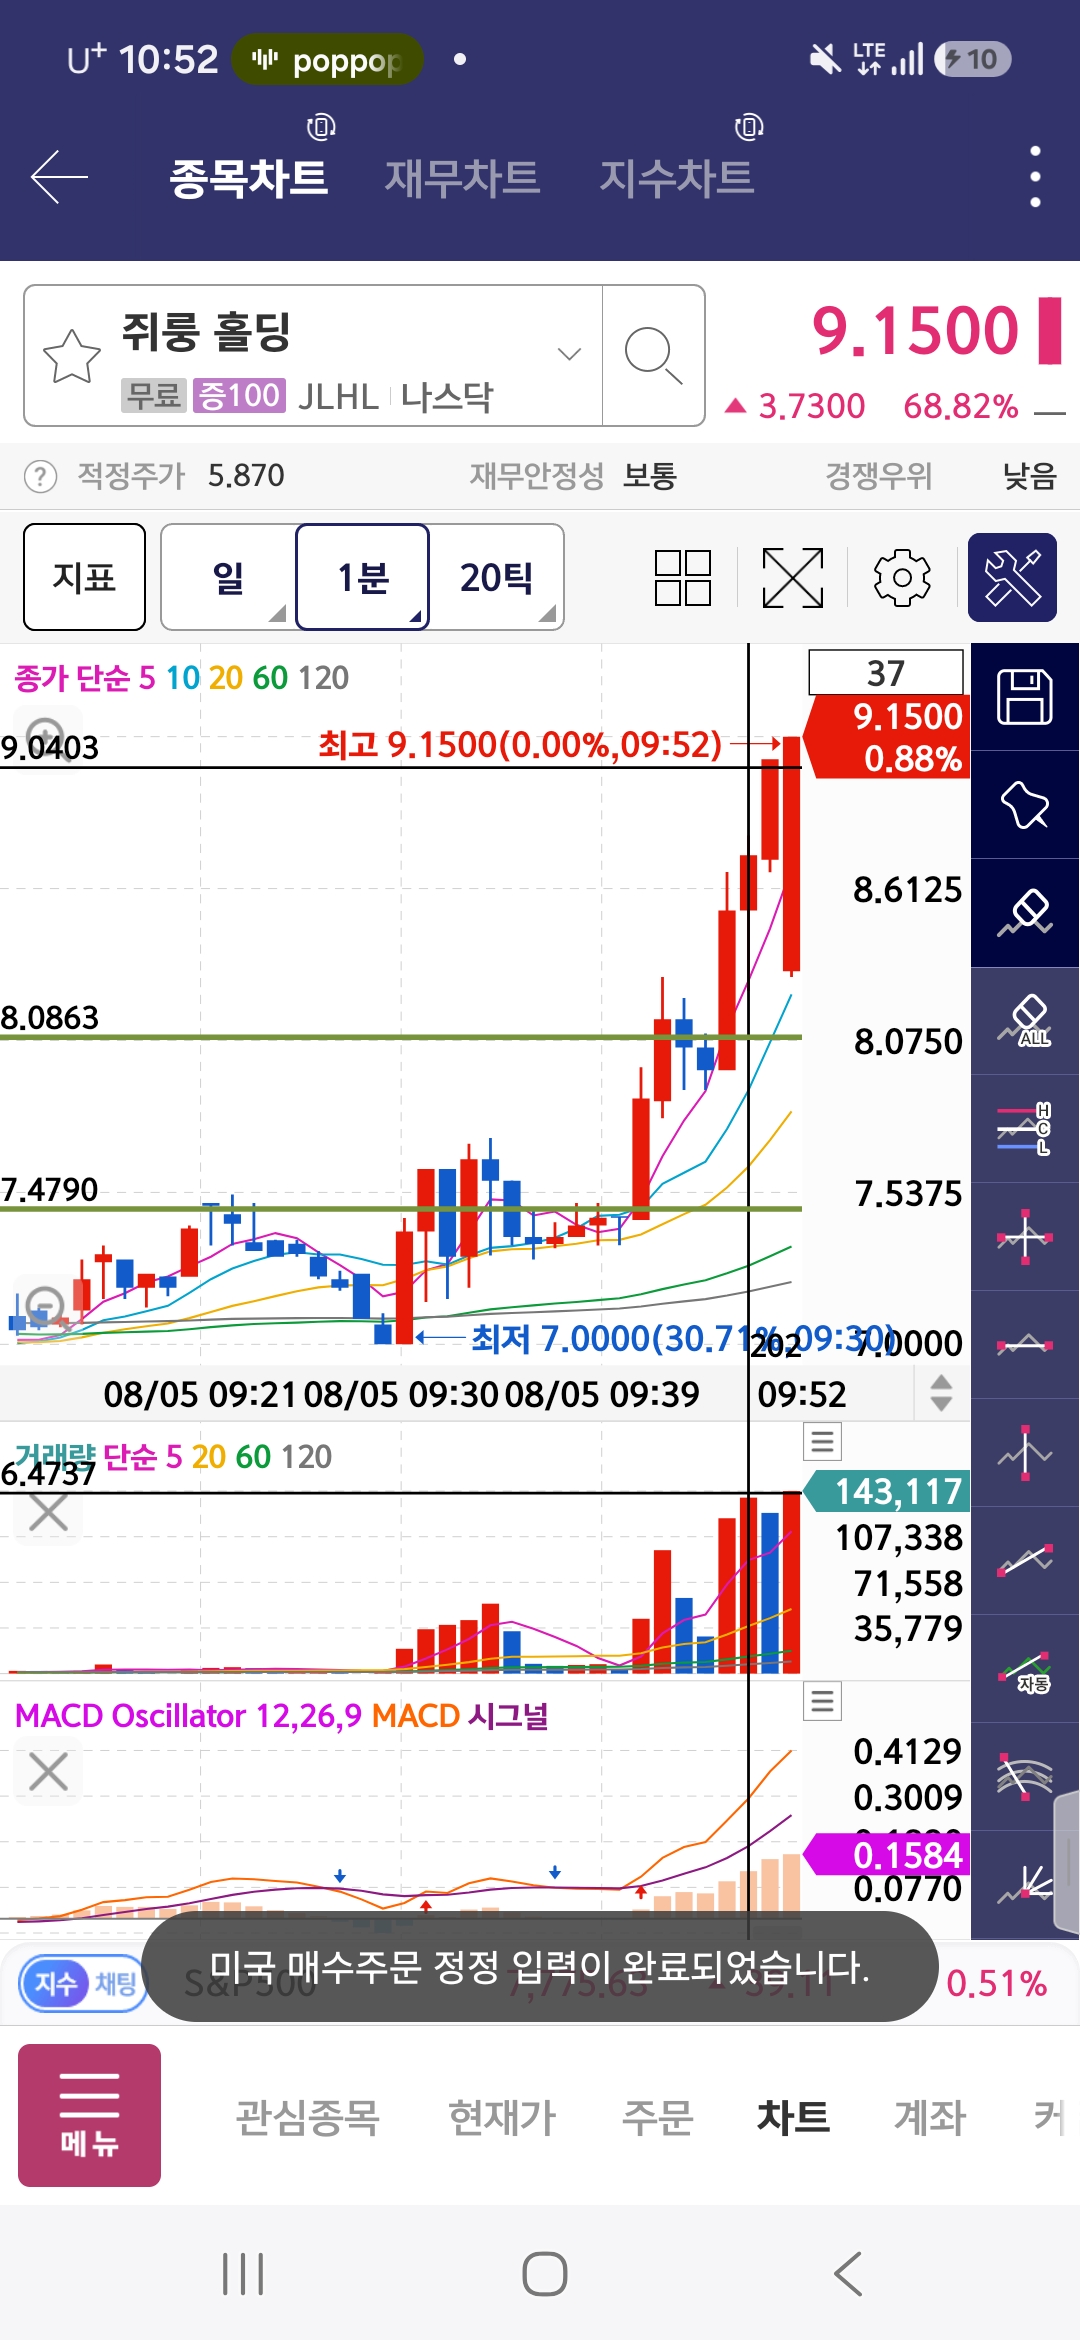Select the eraser tool for drawn lines
The width and height of the screenshot is (1080, 2340).
coord(1025,913)
